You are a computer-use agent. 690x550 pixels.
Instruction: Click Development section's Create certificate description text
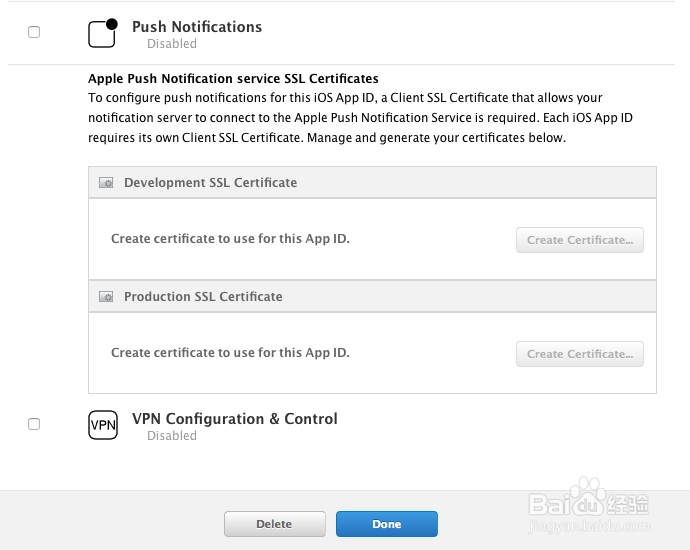230,239
